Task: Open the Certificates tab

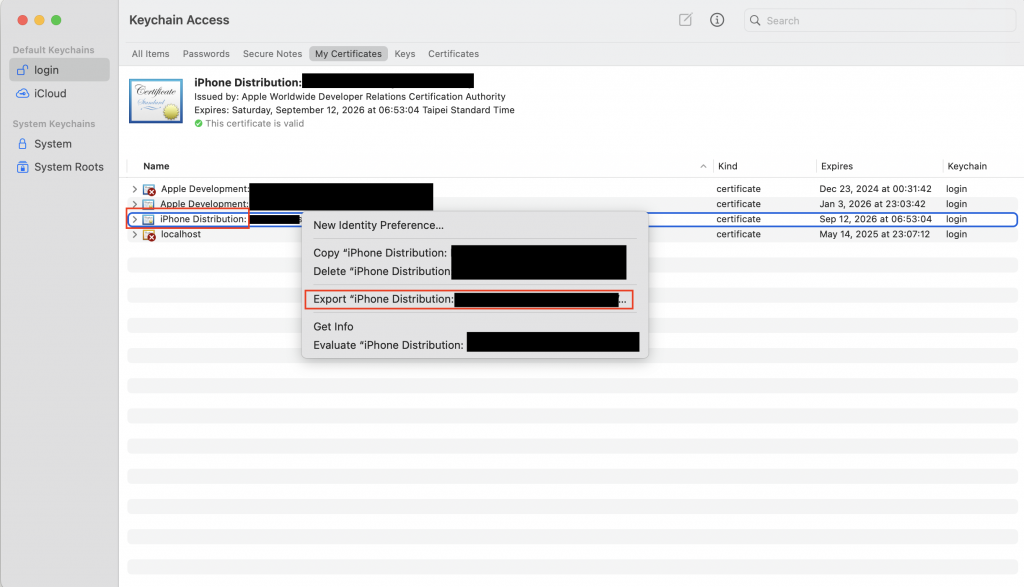Action: [x=453, y=54]
